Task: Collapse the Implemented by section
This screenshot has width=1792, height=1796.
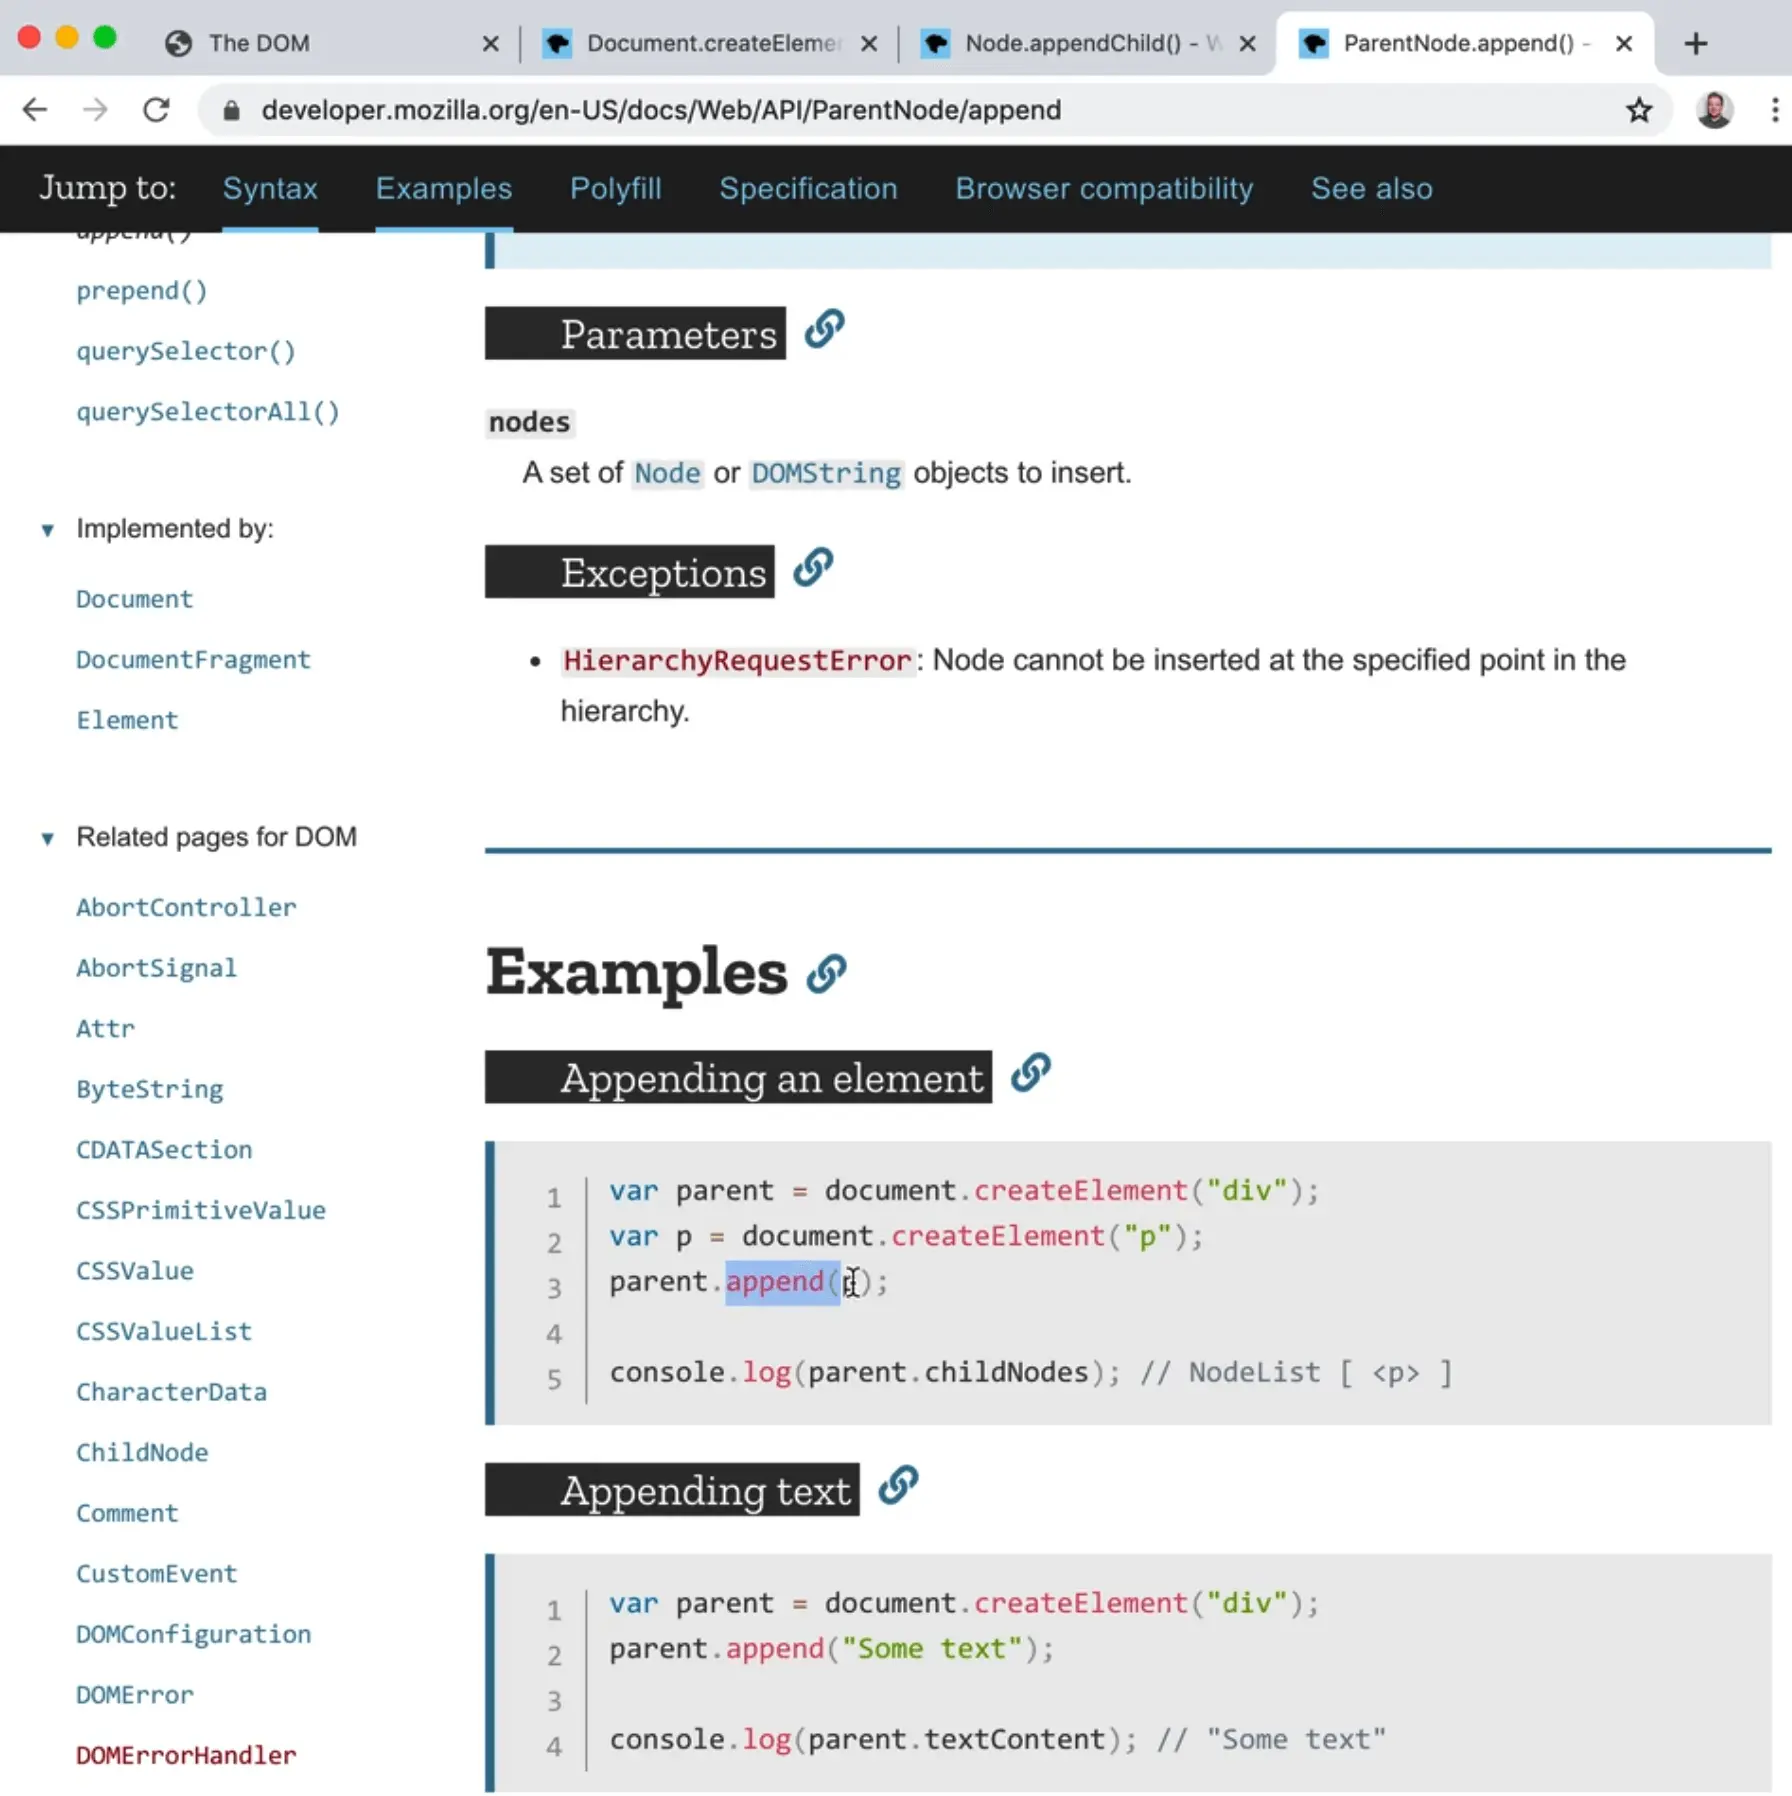Action: (48, 530)
